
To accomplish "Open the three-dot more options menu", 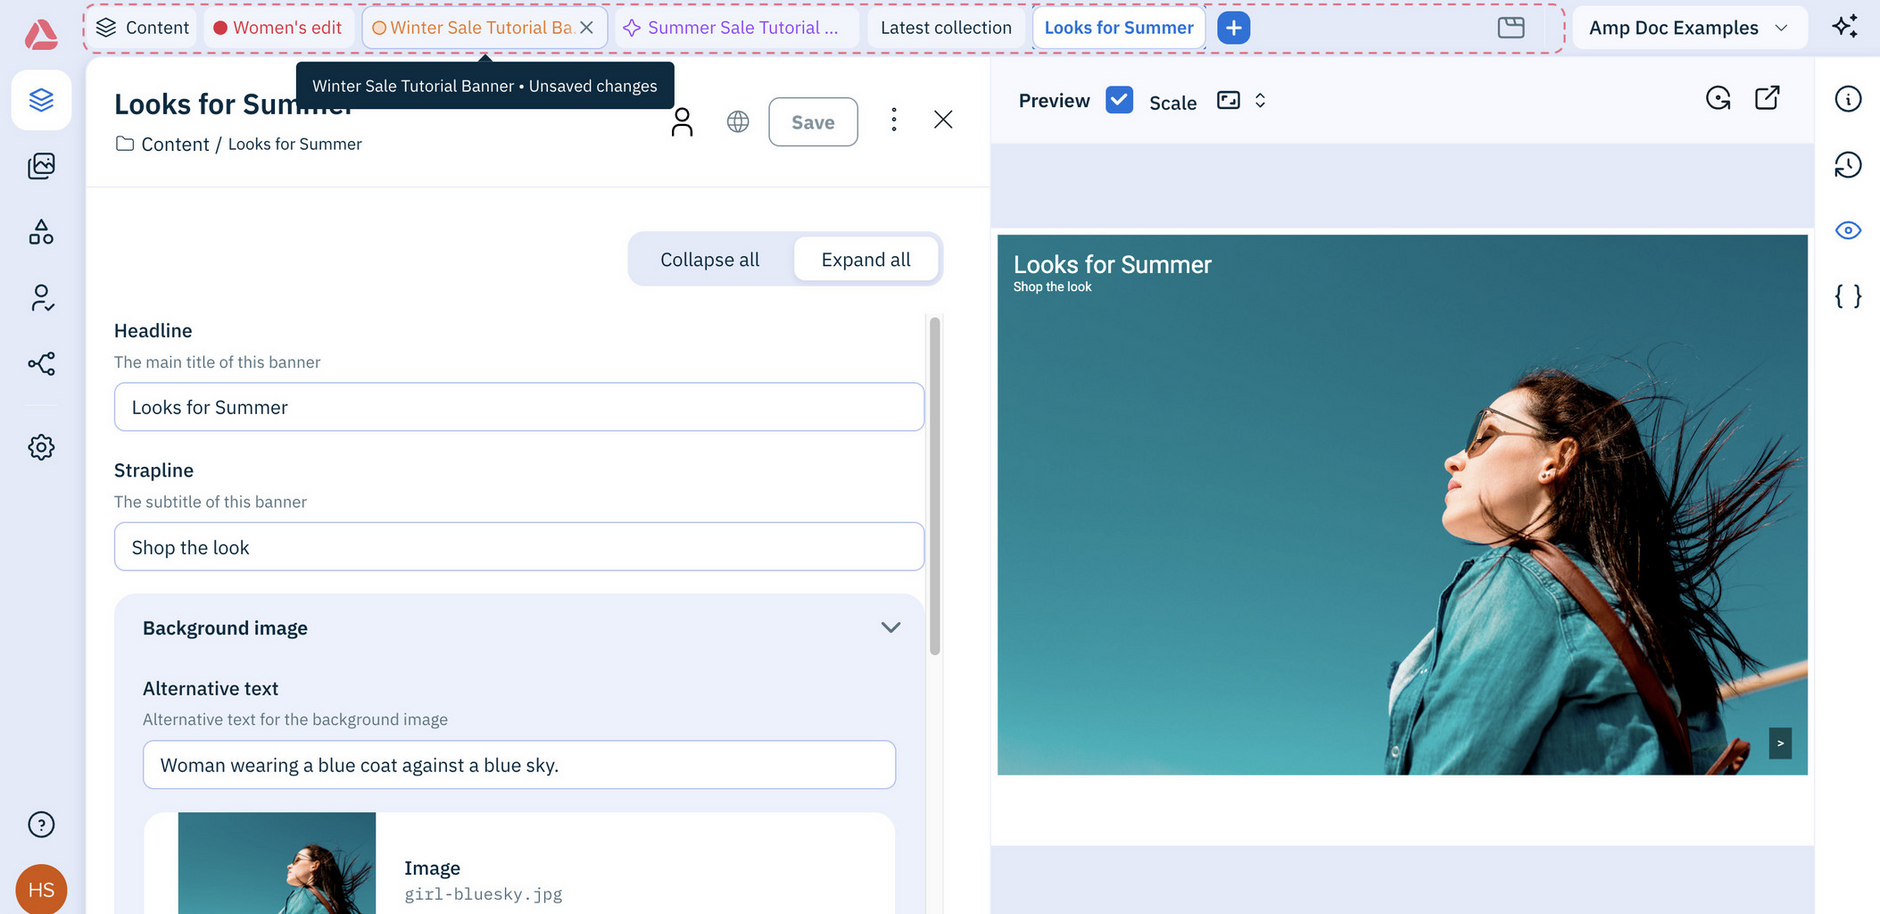I will (x=894, y=120).
